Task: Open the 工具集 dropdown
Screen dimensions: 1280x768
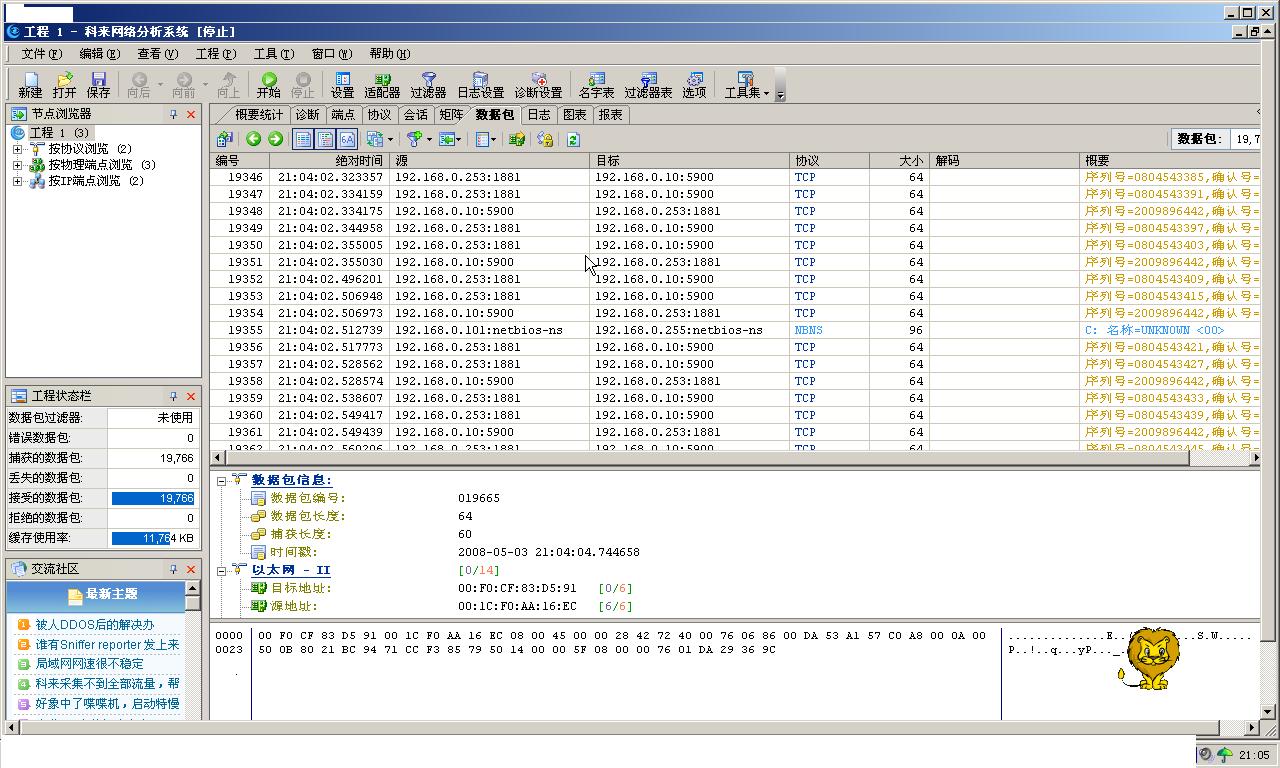Action: pyautogui.click(x=746, y=85)
